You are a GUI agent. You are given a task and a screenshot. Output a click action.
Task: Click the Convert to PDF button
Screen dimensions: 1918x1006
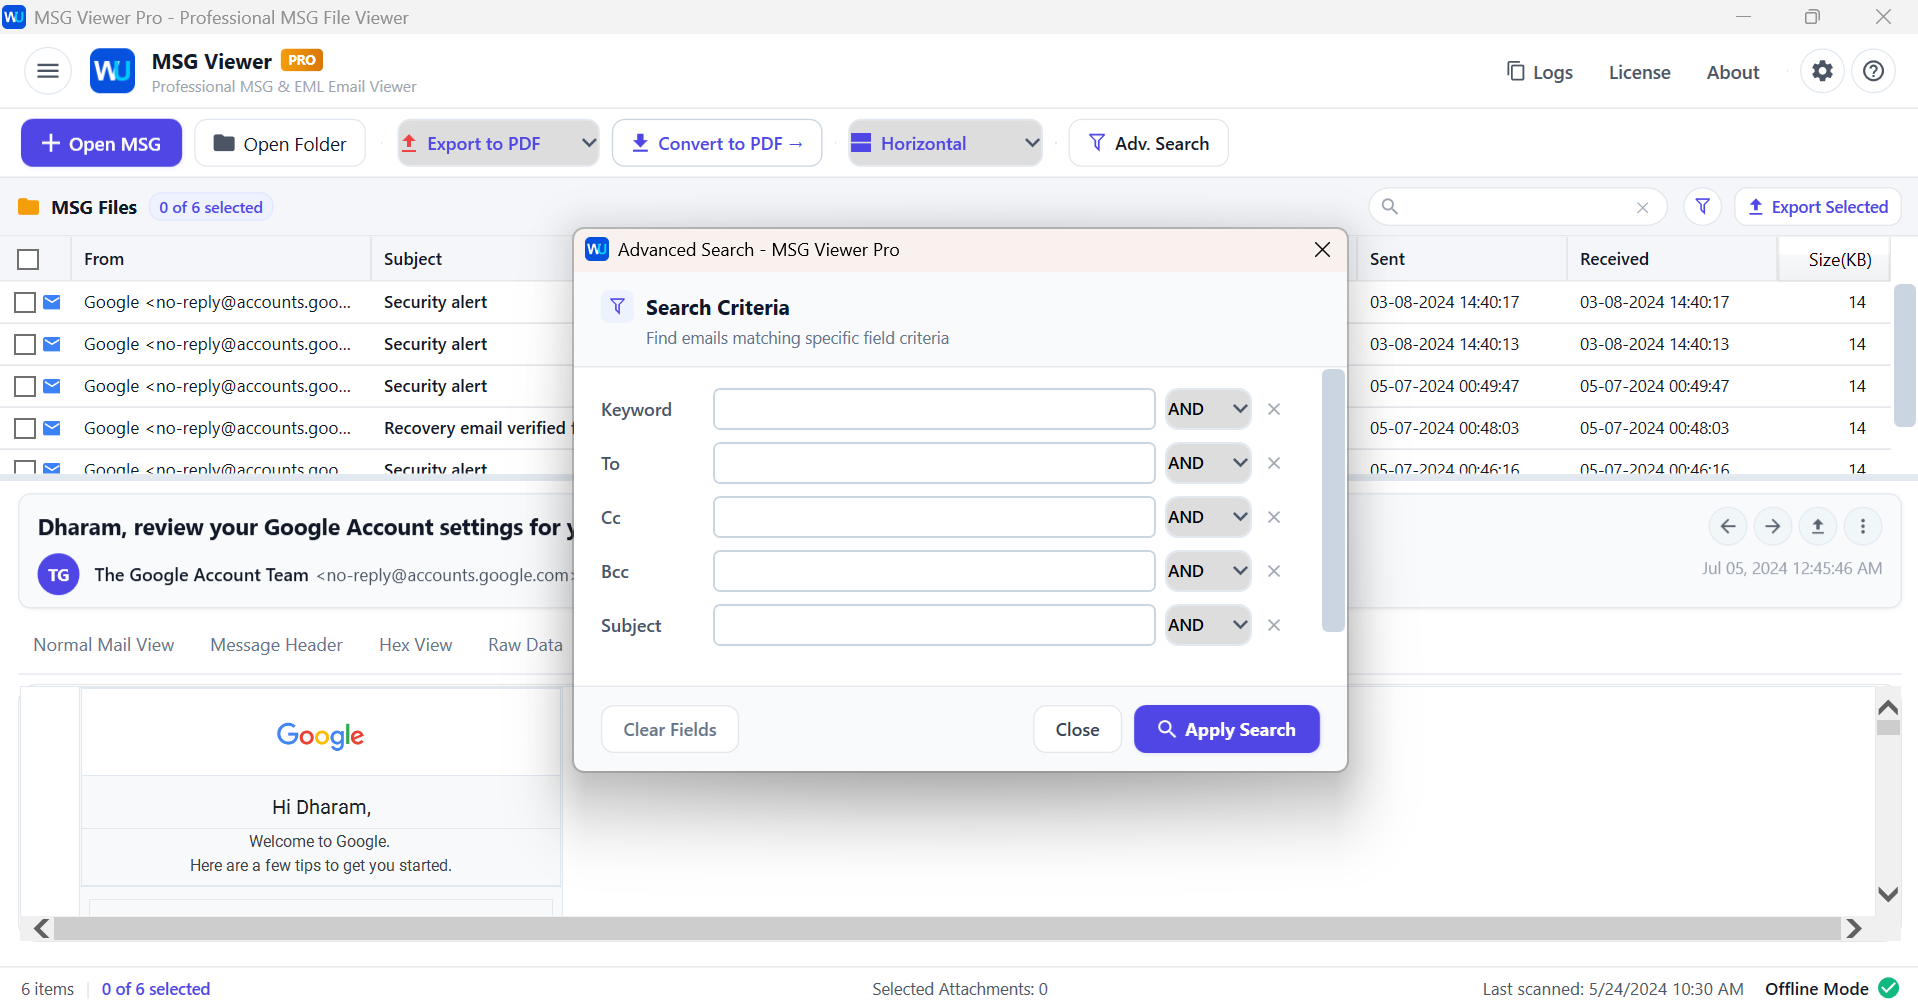[717, 143]
